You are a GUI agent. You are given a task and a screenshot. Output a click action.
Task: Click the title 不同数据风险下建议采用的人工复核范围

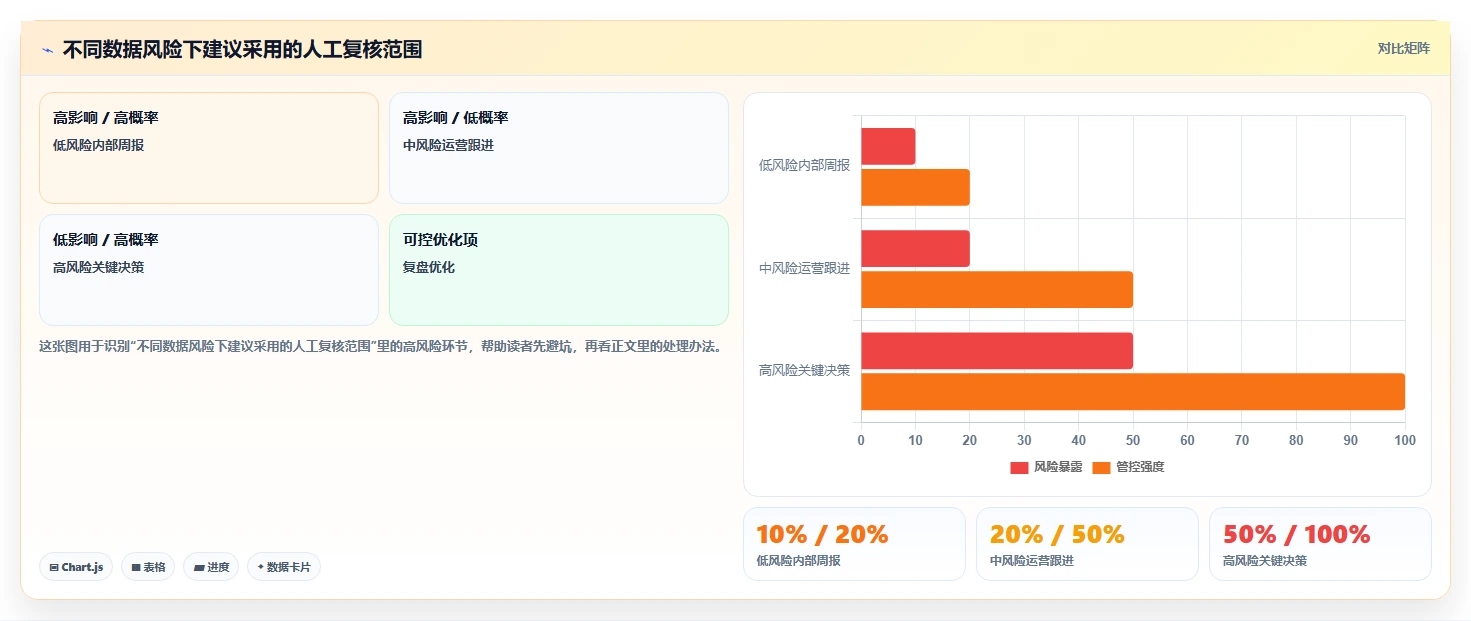point(242,50)
